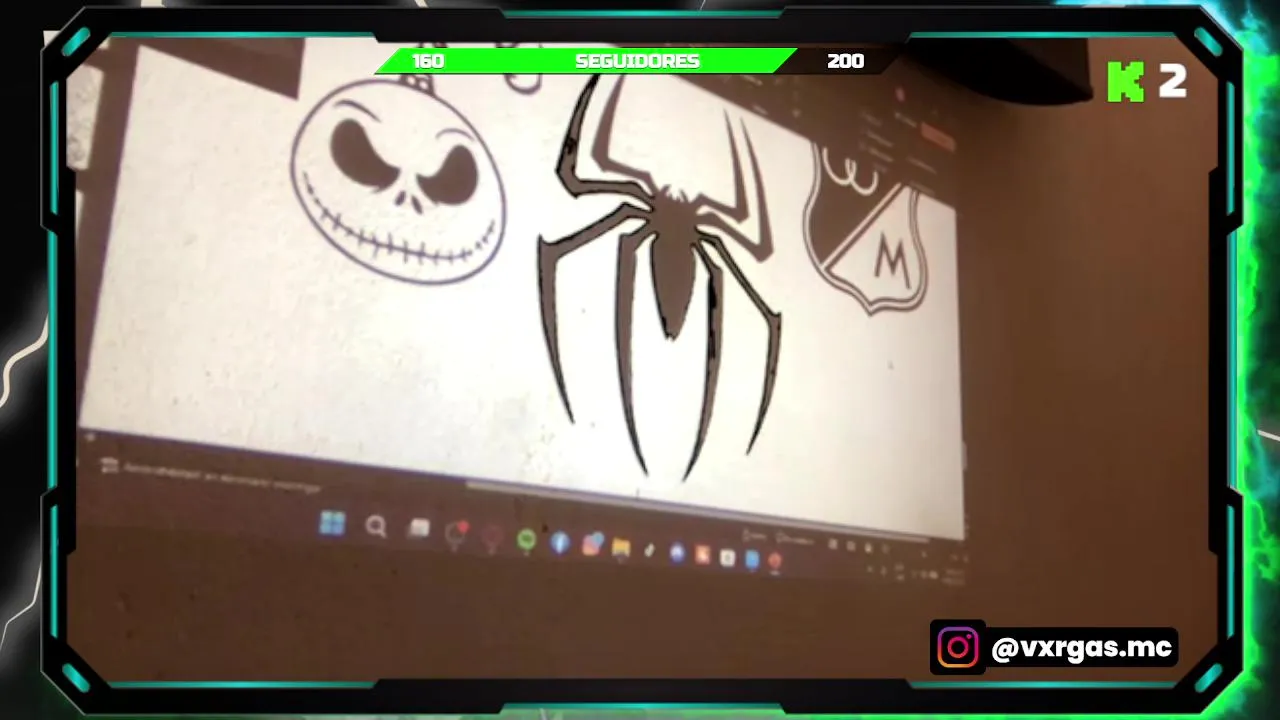Open the Windows Start menu
This screenshot has height=720, width=1280.
332,523
